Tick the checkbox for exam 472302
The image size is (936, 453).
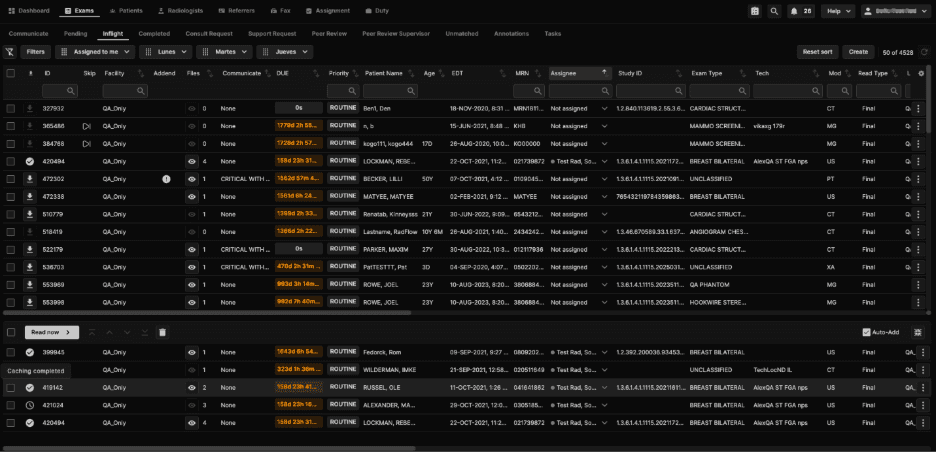coord(11,178)
